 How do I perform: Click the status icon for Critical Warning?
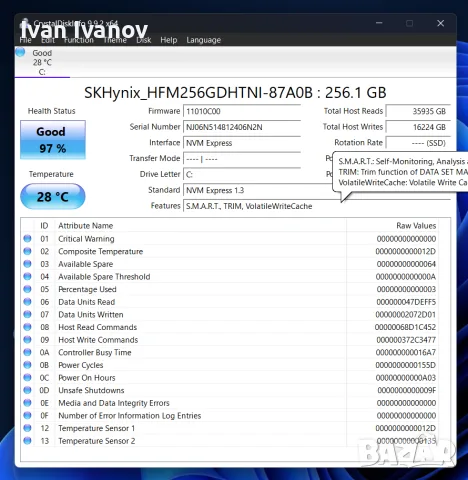[27, 239]
